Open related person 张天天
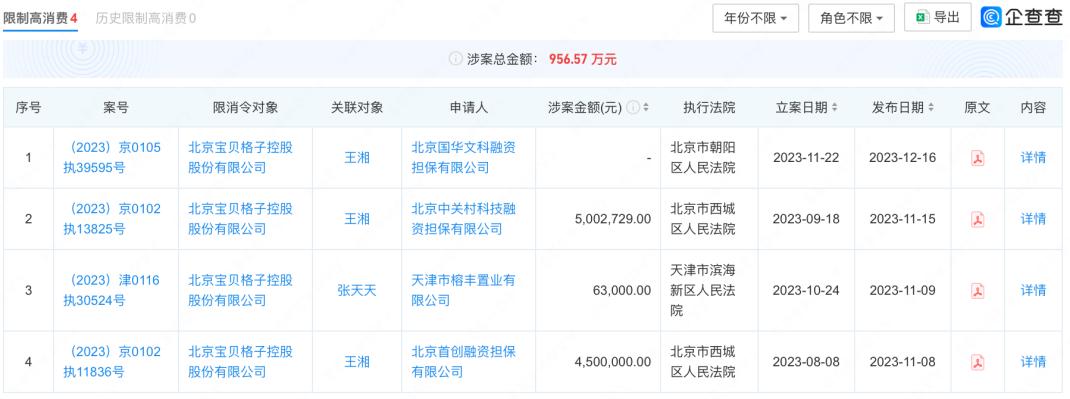1070x399 pixels. (357, 291)
